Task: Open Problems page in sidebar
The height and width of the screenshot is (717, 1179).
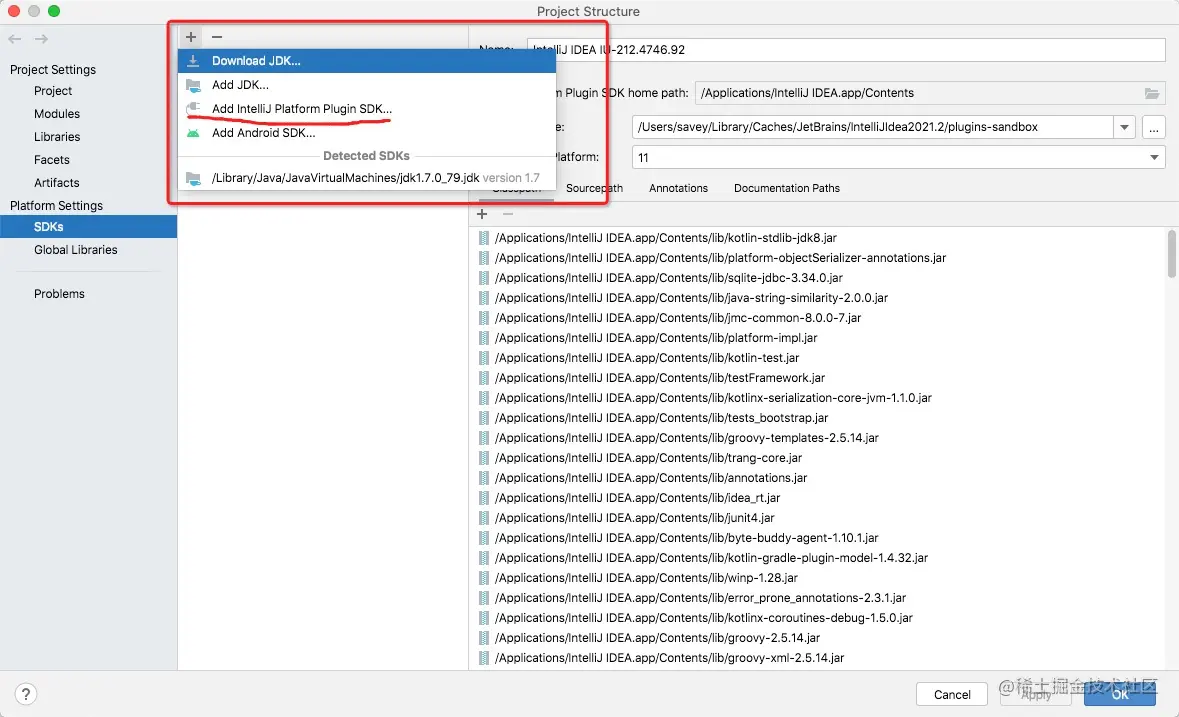Action: click(59, 294)
